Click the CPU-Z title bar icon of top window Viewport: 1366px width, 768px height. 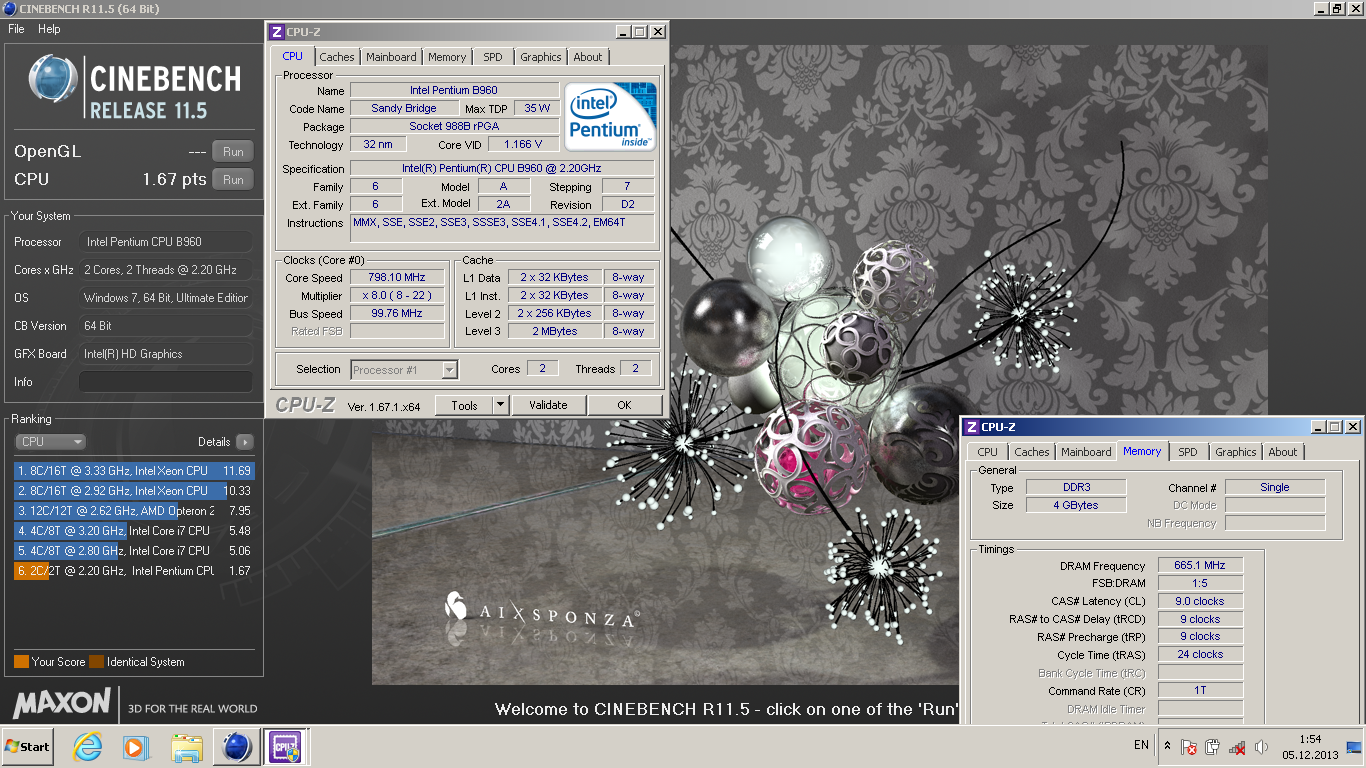278,32
